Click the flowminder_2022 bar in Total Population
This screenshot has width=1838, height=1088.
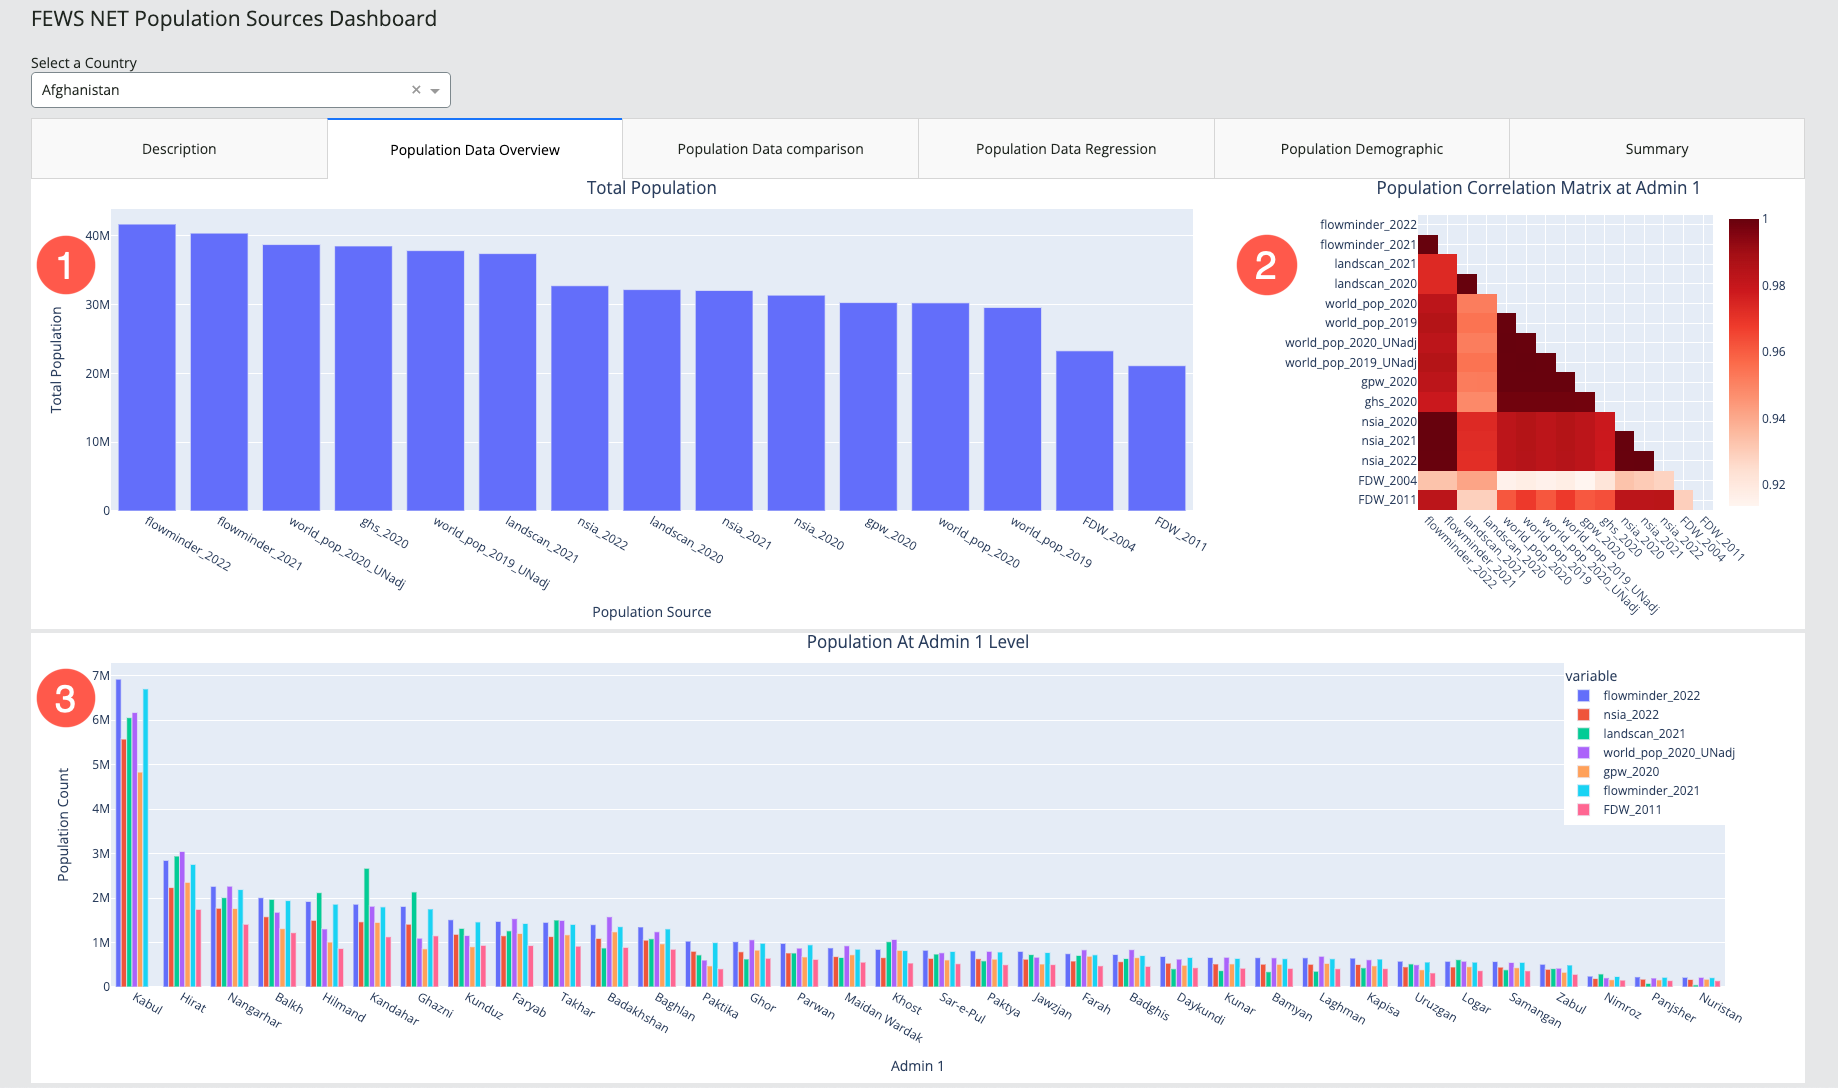click(147, 368)
